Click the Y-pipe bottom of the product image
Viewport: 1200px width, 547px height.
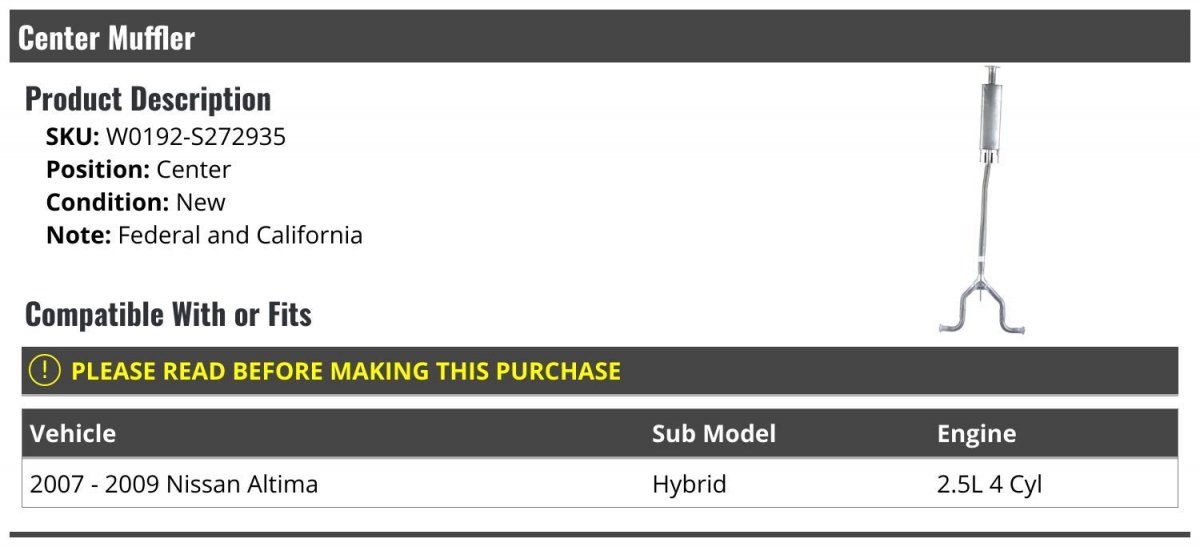click(x=983, y=309)
